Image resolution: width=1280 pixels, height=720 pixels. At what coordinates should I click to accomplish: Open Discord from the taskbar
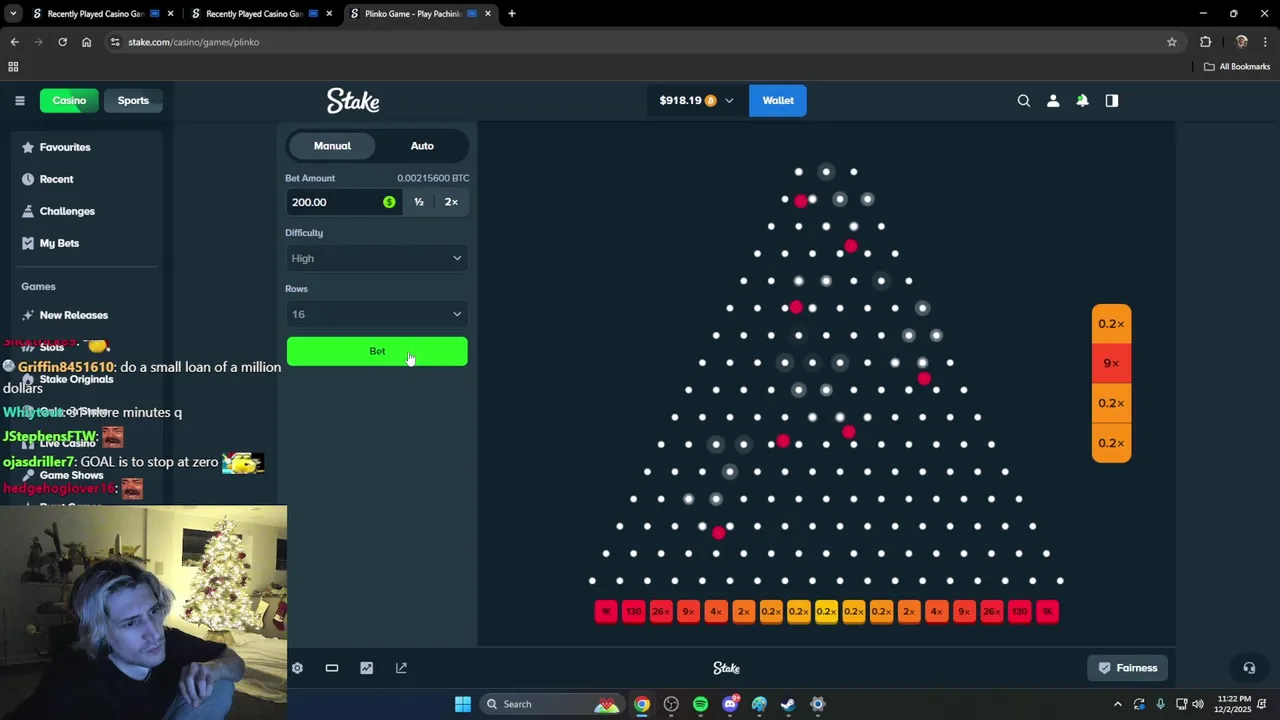click(730, 704)
